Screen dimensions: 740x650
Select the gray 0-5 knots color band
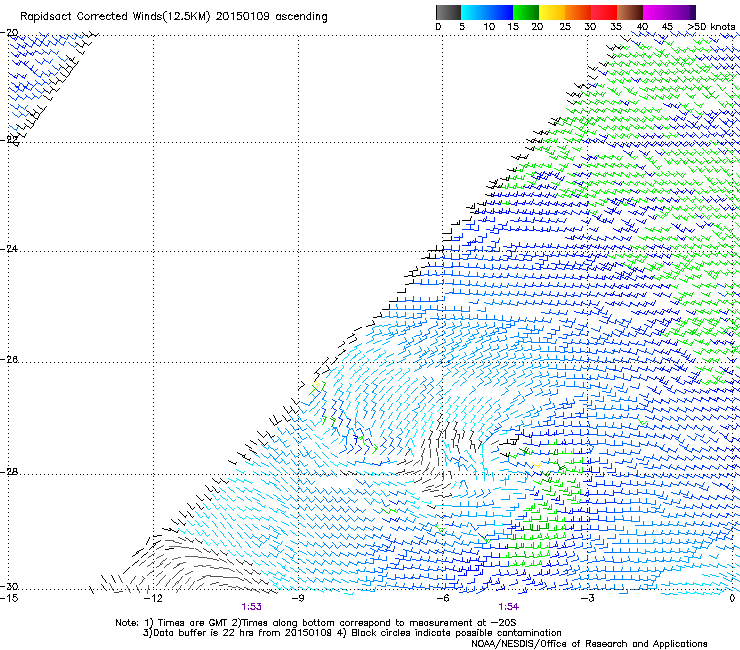448,12
